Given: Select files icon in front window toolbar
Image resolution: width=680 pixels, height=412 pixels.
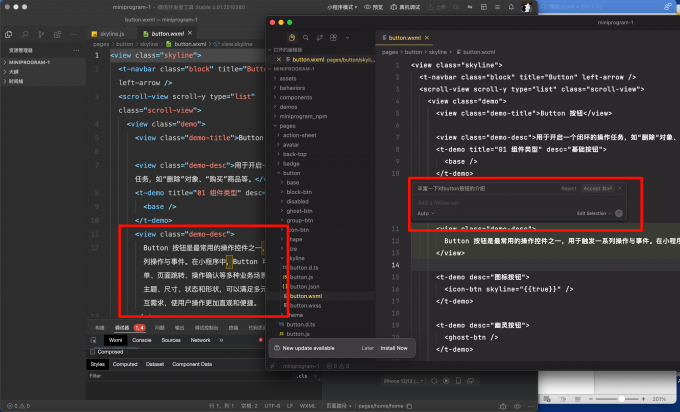Looking at the screenshot, I should point(292,38).
